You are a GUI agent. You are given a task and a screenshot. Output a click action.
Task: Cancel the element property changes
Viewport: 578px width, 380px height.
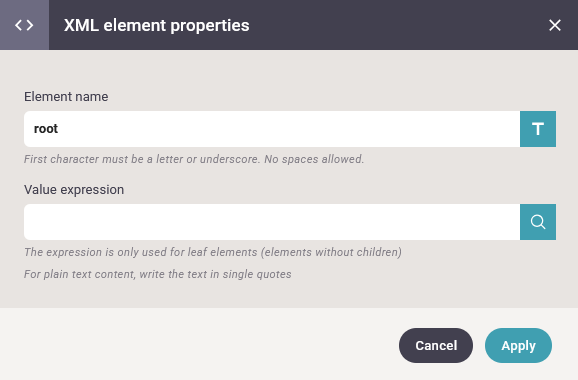tap(436, 345)
